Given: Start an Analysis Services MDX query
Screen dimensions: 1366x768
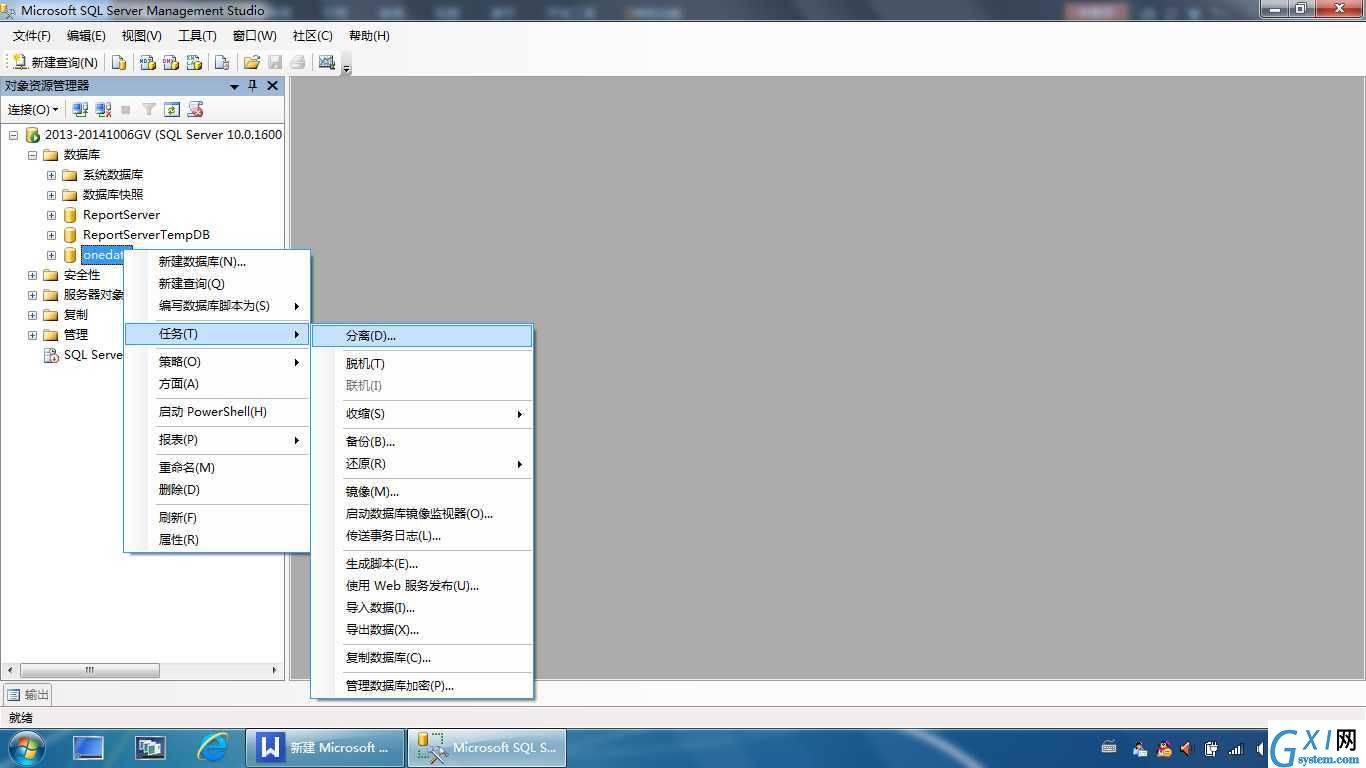Looking at the screenshot, I should click(x=148, y=62).
